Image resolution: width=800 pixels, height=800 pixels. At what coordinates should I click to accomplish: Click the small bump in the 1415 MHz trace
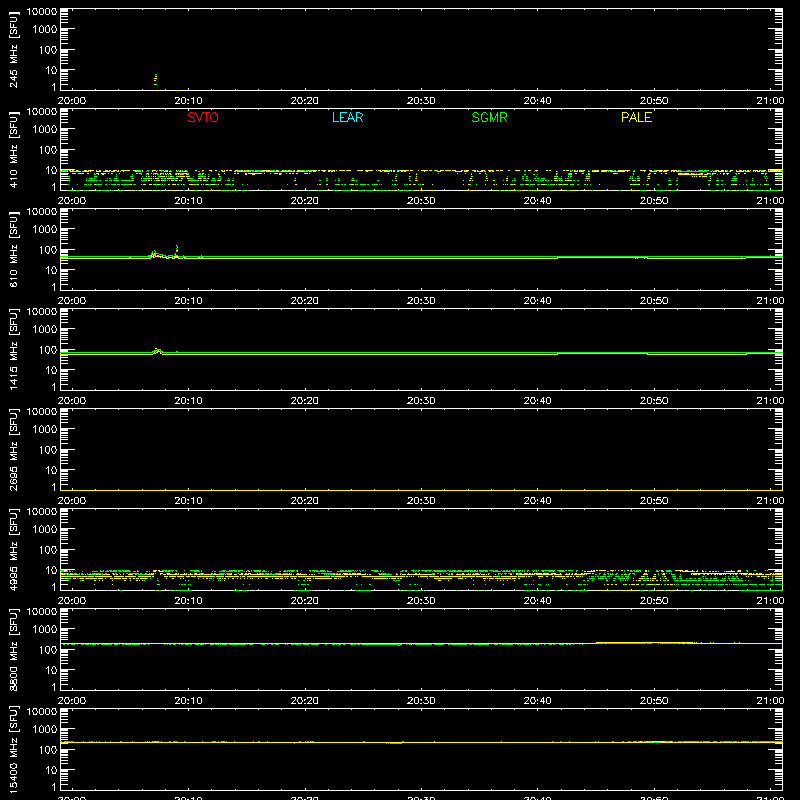click(158, 351)
